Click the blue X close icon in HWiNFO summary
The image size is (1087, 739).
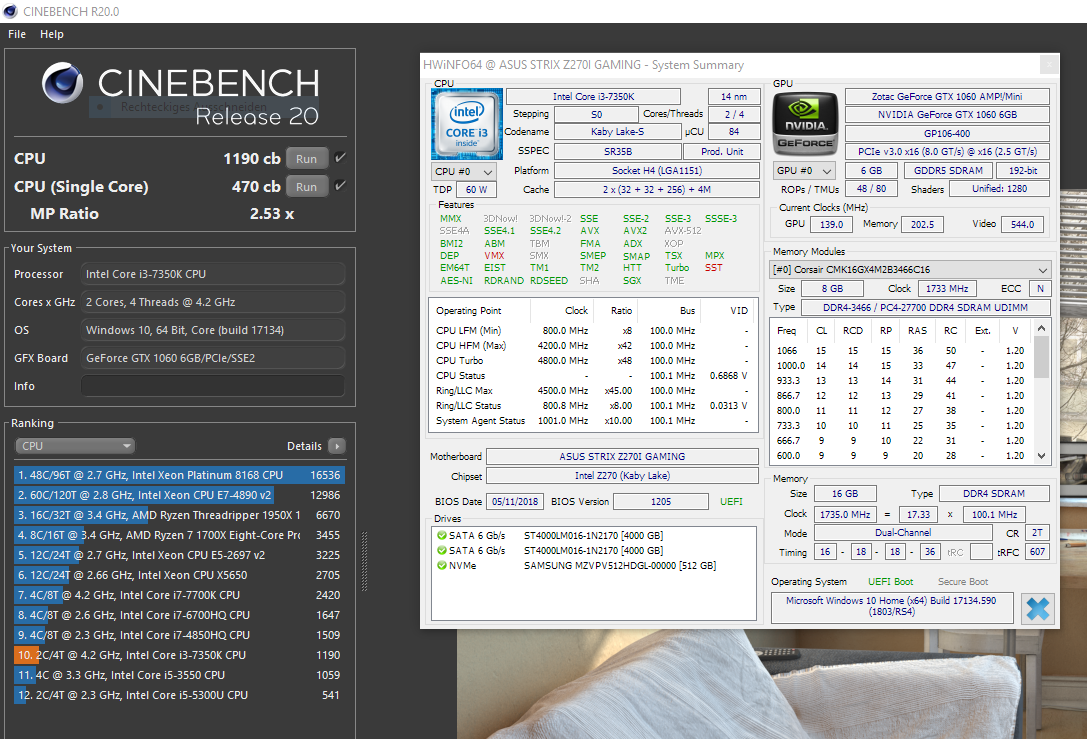tap(1038, 609)
